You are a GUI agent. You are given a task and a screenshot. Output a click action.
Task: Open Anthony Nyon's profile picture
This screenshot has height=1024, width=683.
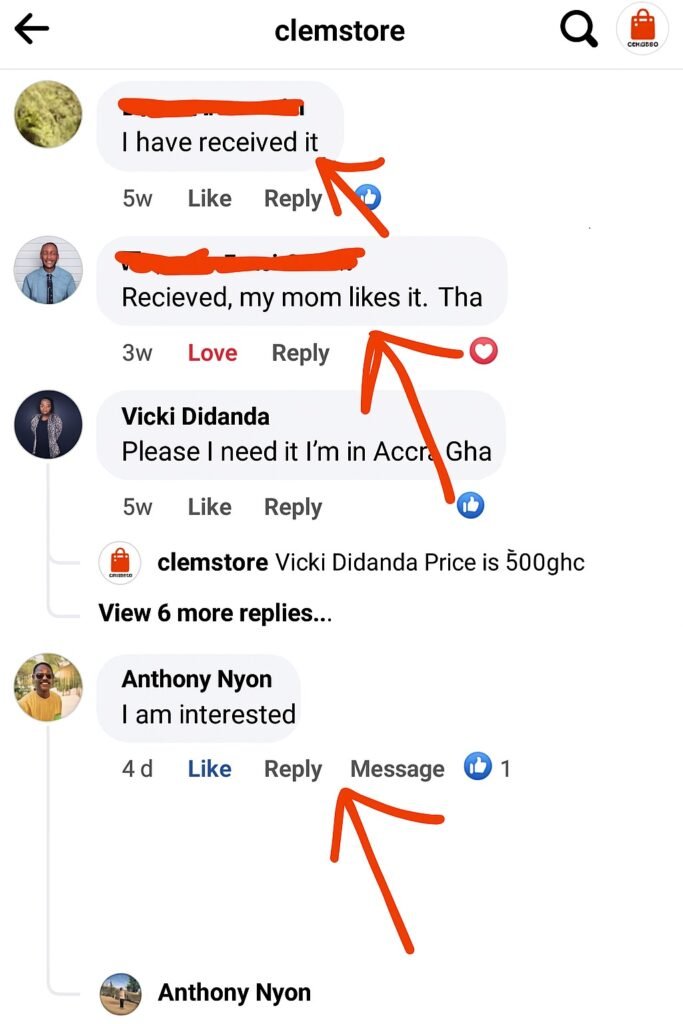[48, 688]
